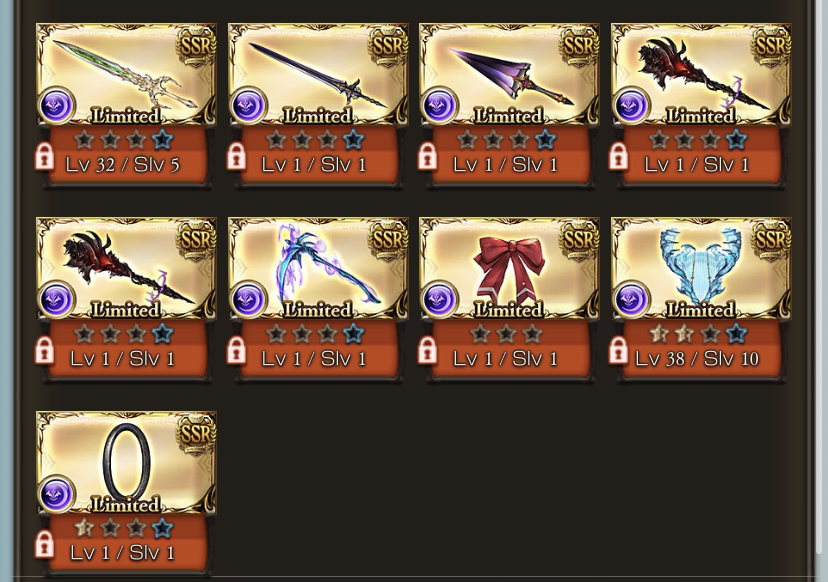Select the glowing blue scythe weapon

pos(318,268)
